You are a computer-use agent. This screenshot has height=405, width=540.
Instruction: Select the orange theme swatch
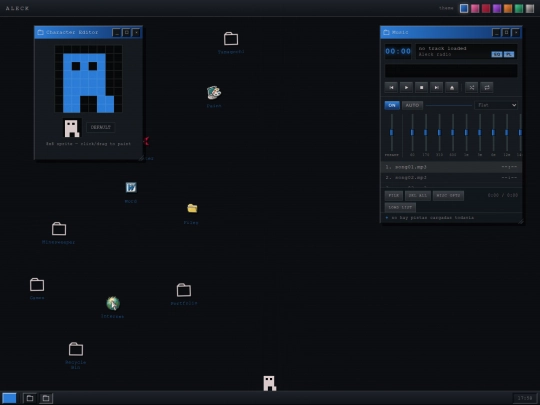coord(508,9)
